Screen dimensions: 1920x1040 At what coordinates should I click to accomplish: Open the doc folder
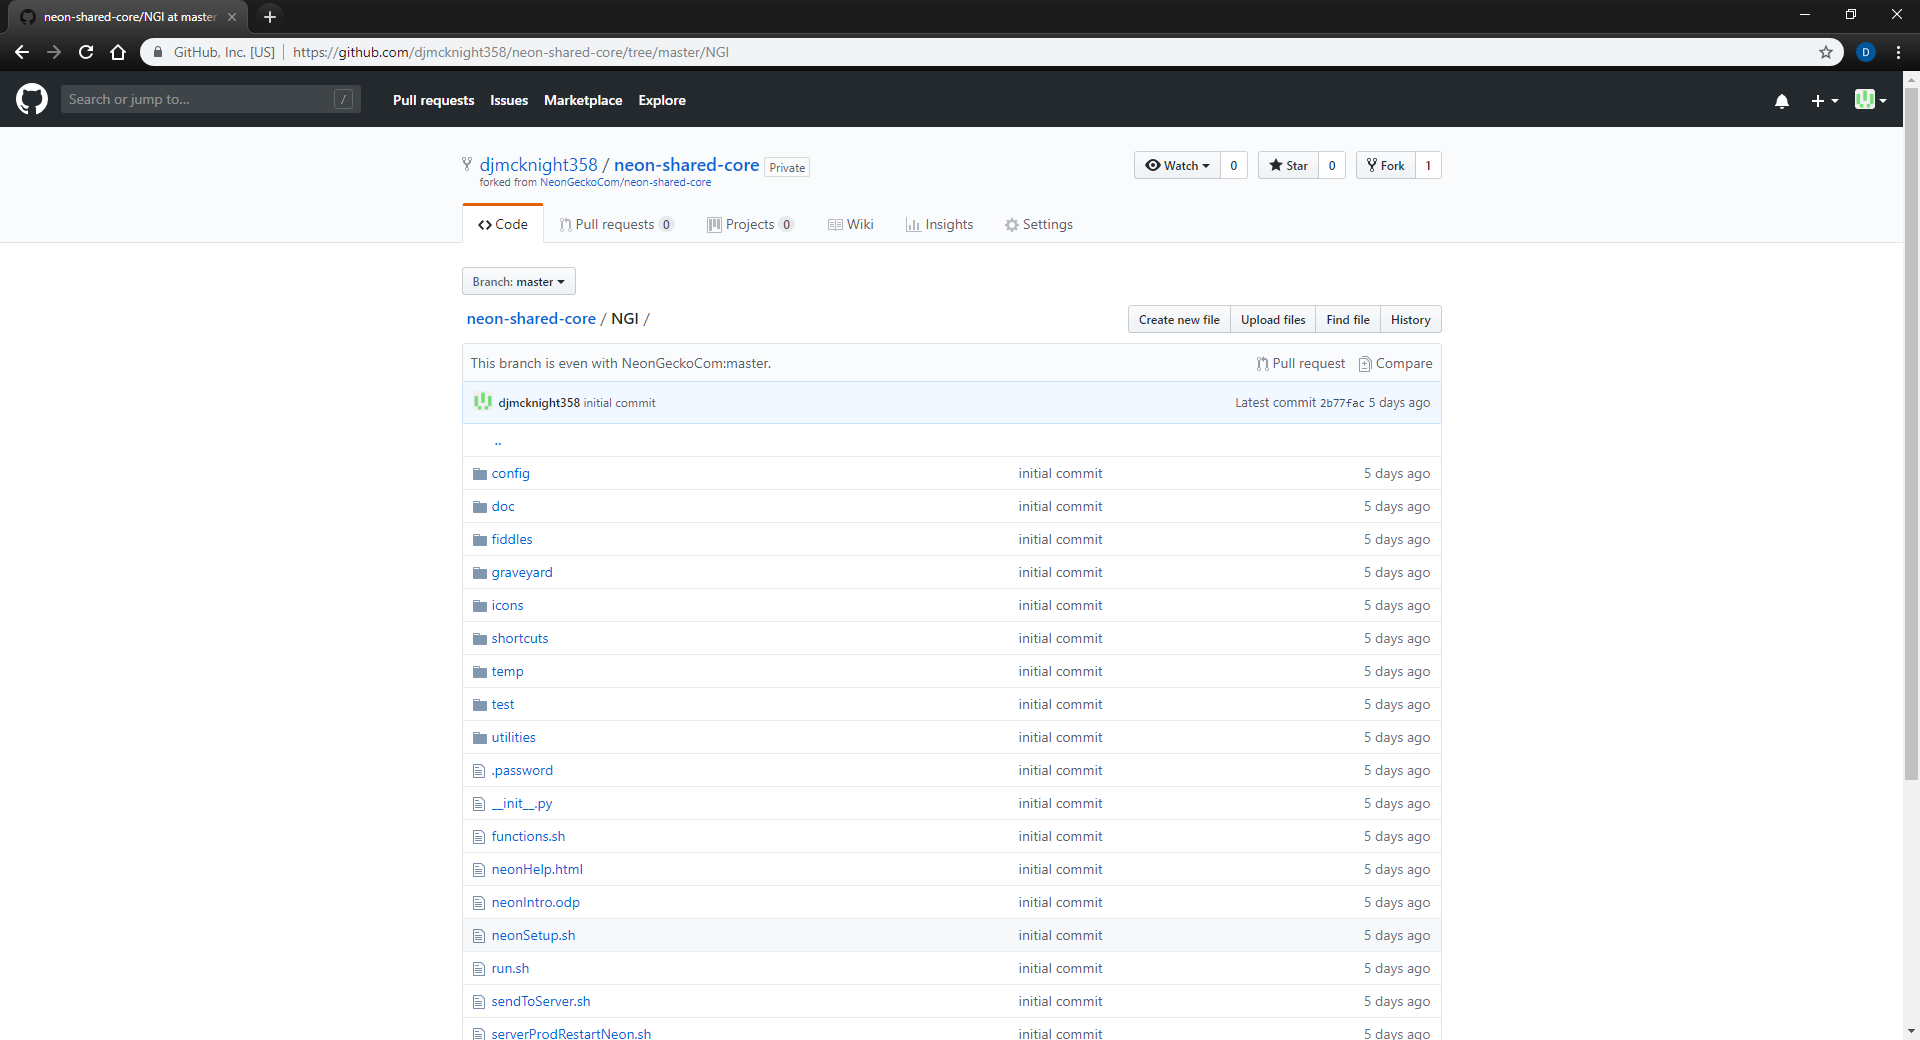pyautogui.click(x=503, y=507)
